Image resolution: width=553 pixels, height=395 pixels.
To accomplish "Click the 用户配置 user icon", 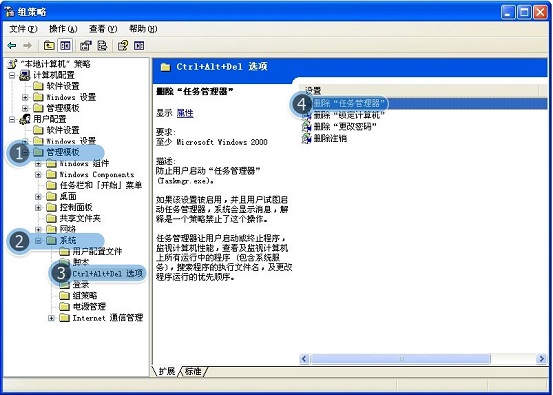I will click(x=25, y=119).
